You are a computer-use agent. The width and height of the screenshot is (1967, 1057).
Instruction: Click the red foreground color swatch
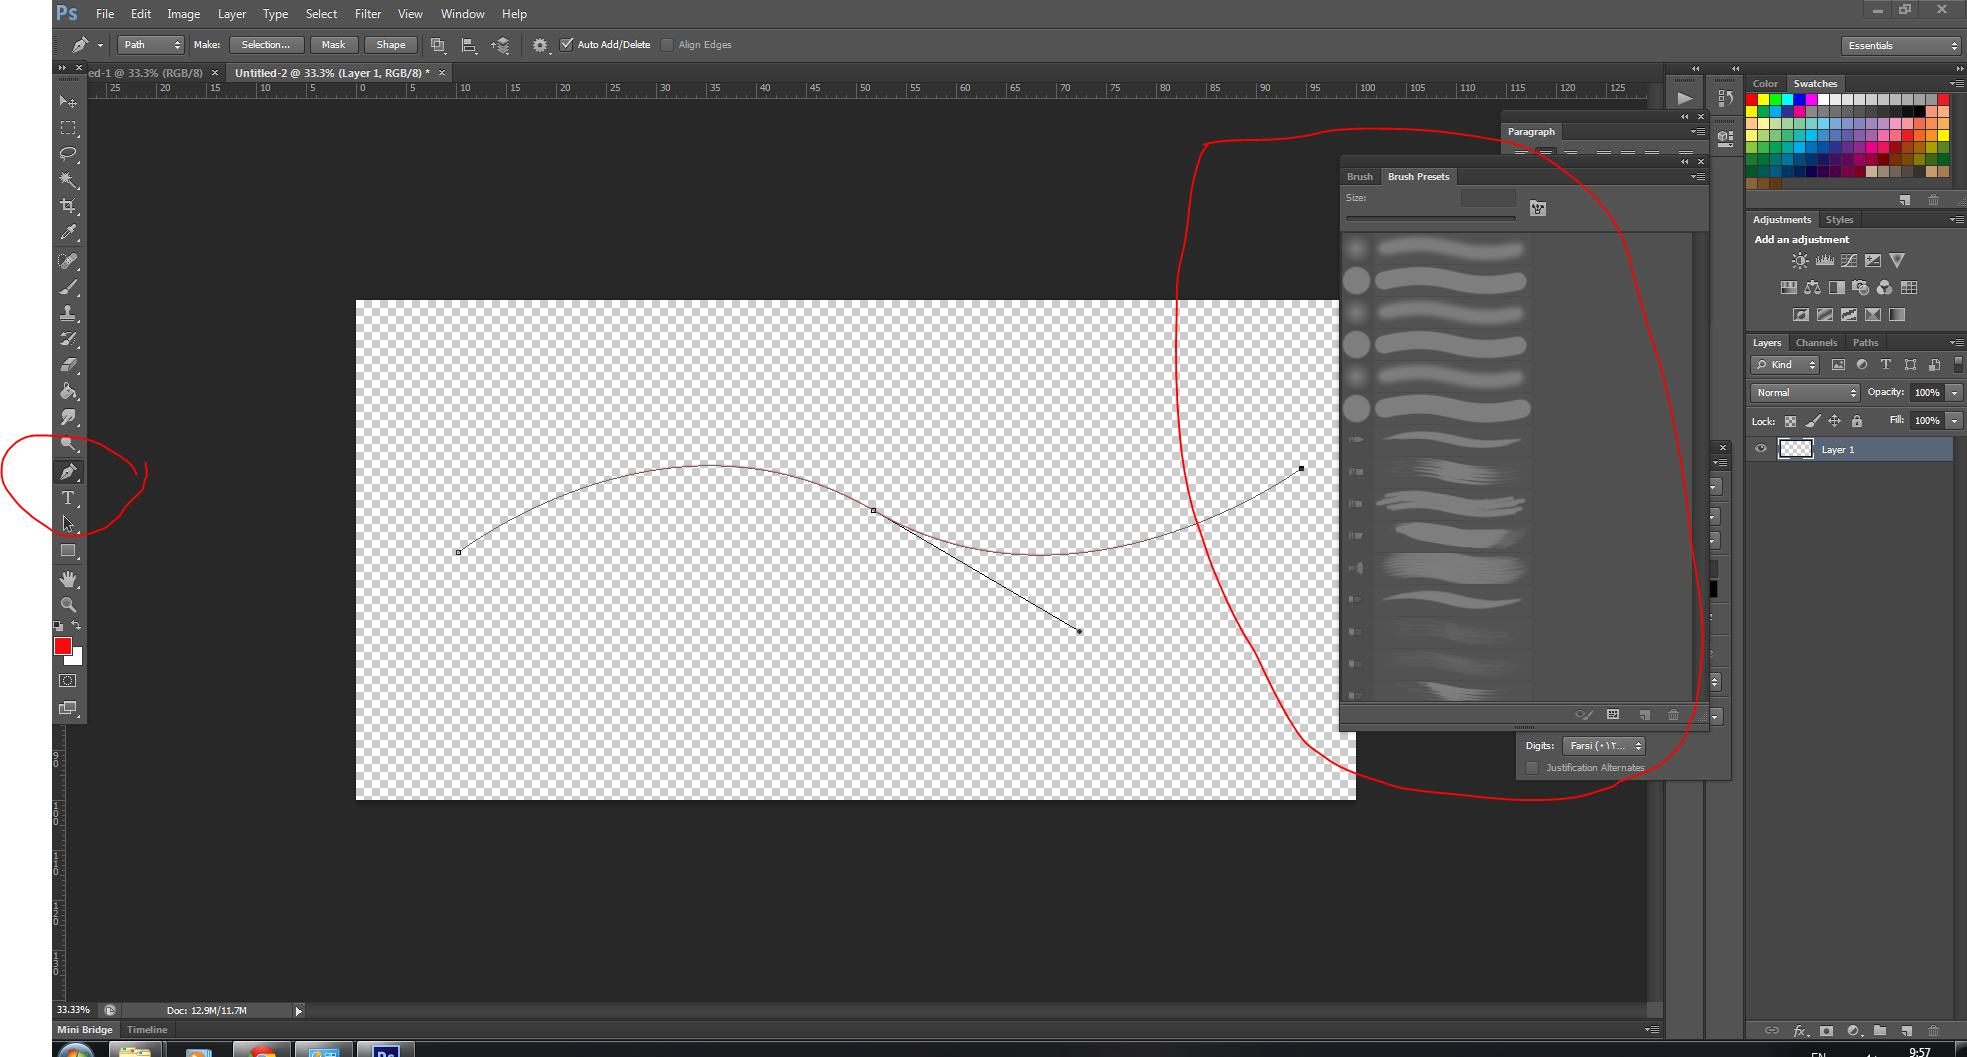pyautogui.click(x=63, y=646)
